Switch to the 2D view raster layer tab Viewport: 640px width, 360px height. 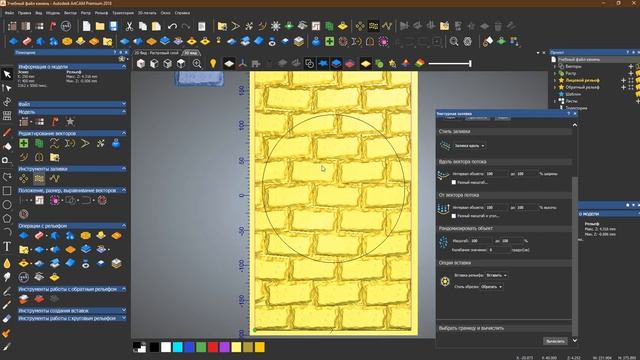[157, 53]
